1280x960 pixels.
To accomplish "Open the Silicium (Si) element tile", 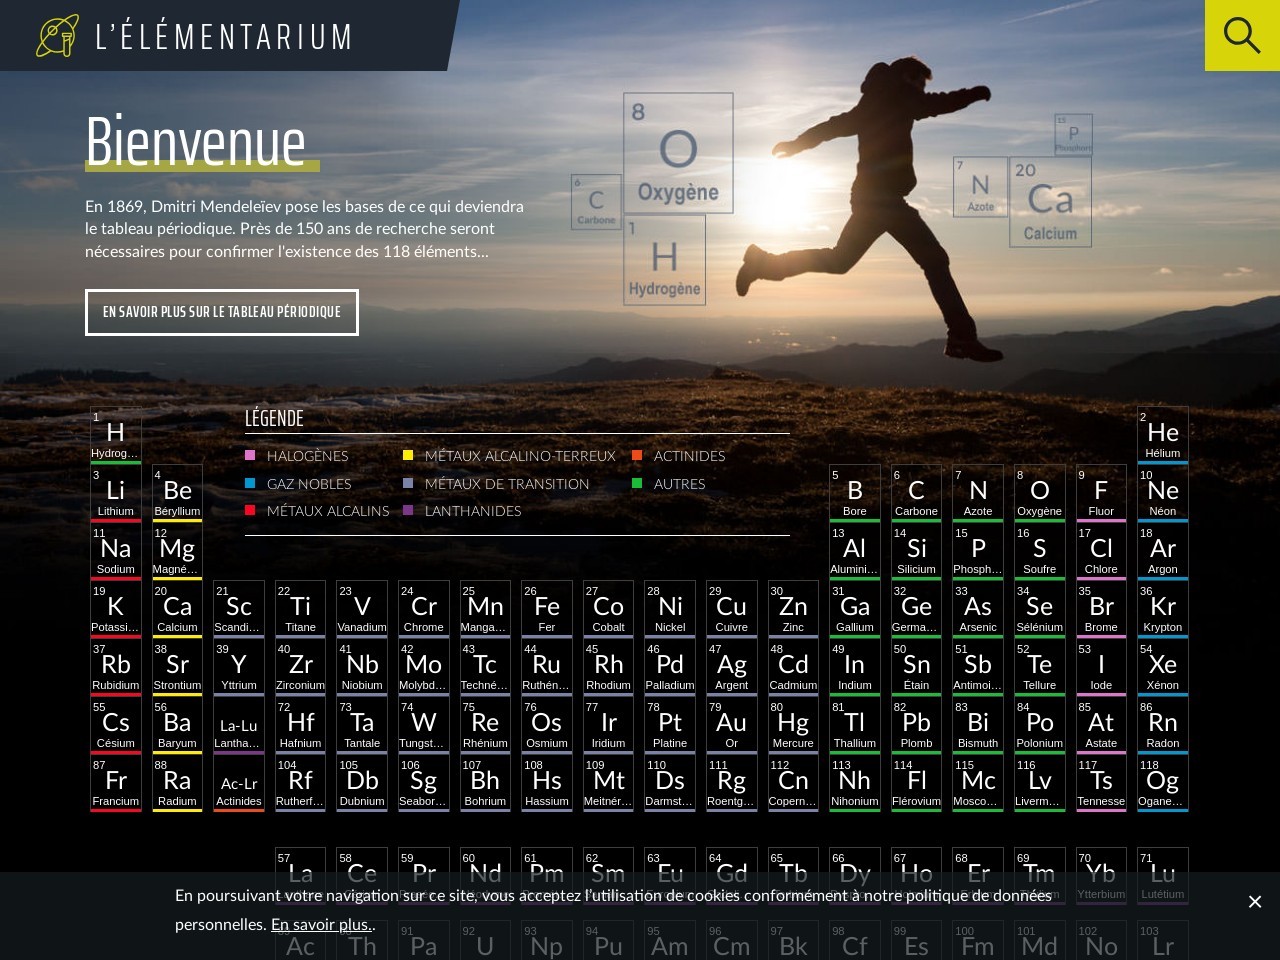I will pos(916,551).
